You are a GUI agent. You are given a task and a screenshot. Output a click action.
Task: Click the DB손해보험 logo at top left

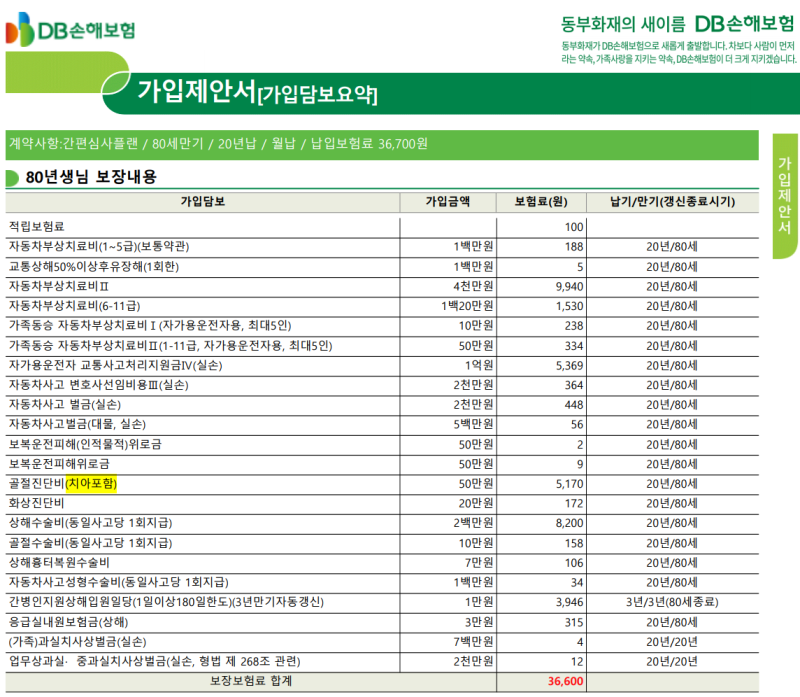[70, 30]
